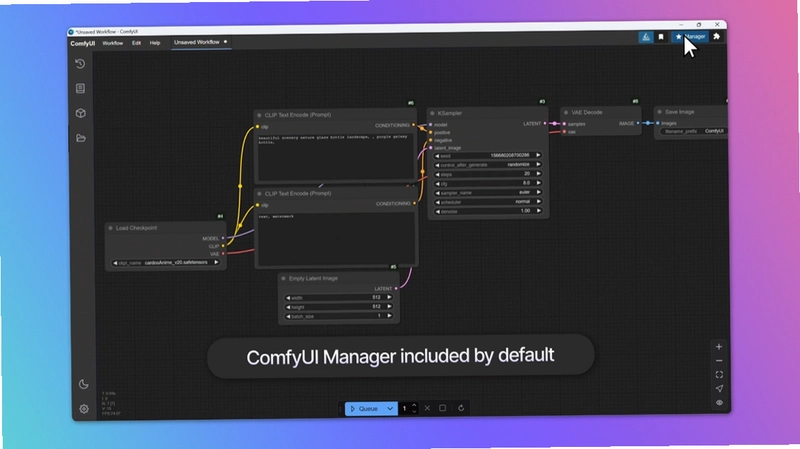The image size is (800, 449).
Task: Open the Queue button dropdown chevron
Action: coord(390,409)
